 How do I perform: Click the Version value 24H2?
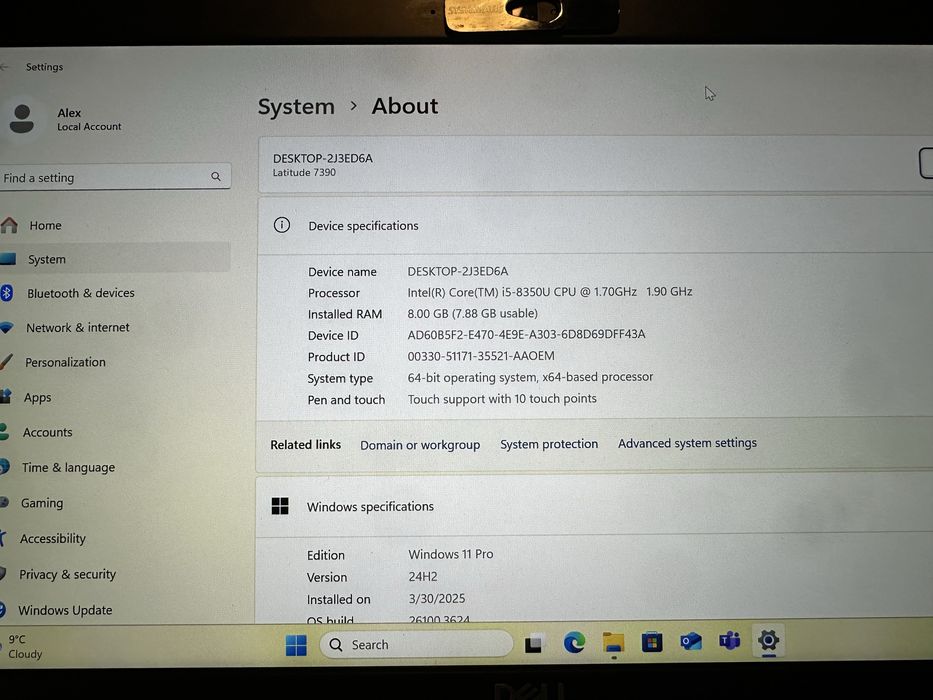coord(422,577)
